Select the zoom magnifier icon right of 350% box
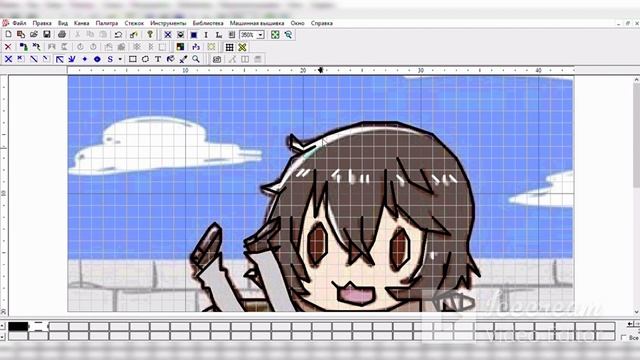The width and height of the screenshot is (640, 360). click(288, 35)
